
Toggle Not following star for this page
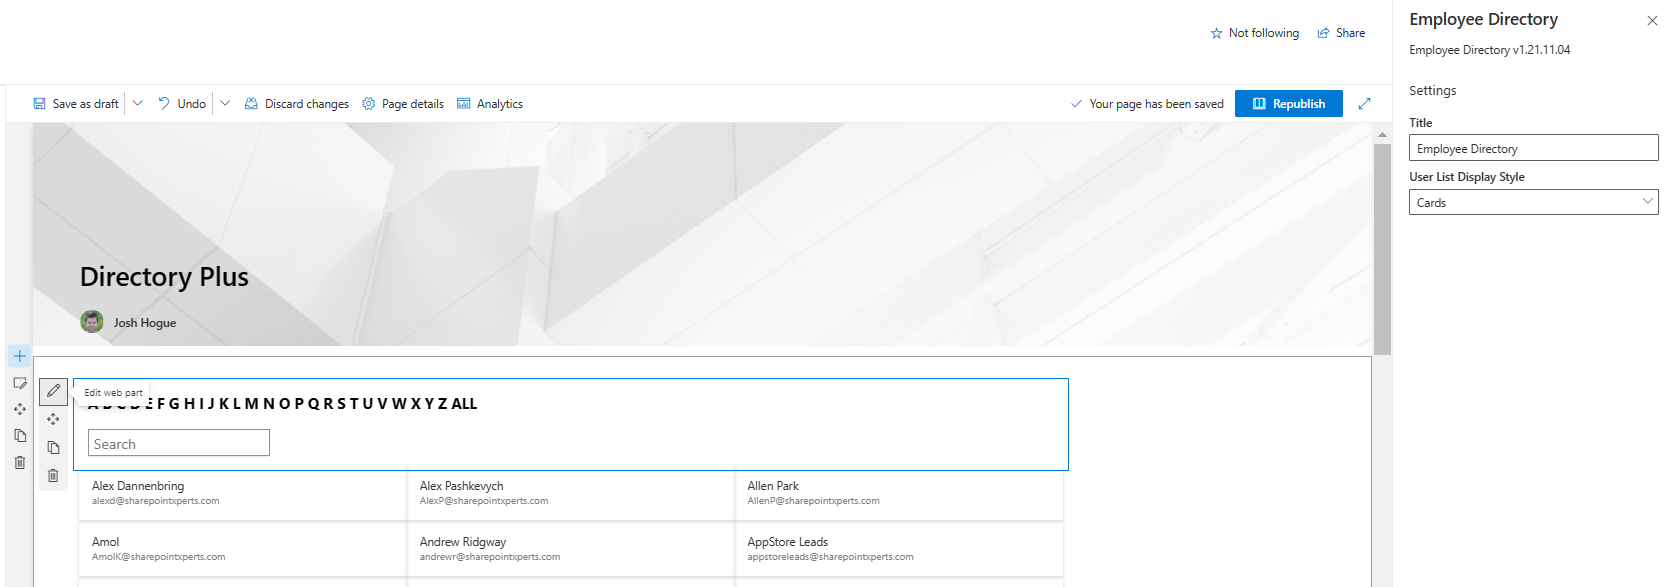point(1254,33)
